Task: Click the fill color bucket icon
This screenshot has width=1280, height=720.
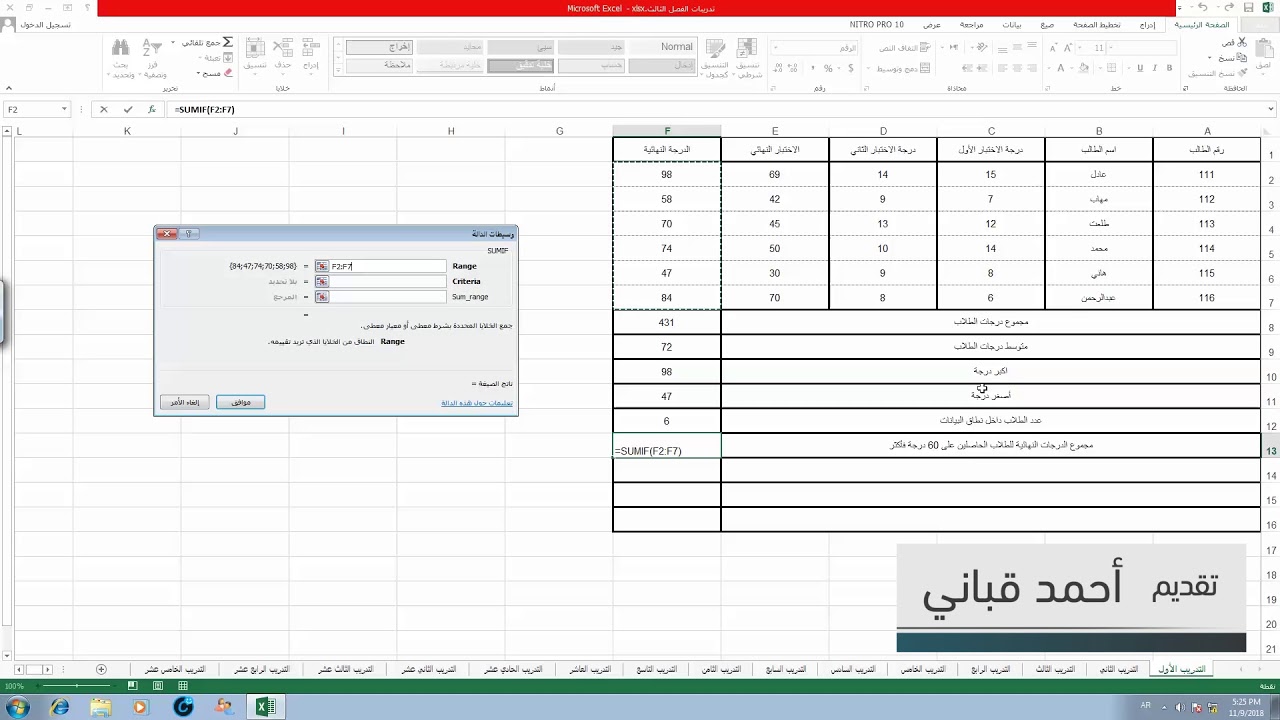Action: tap(1083, 68)
